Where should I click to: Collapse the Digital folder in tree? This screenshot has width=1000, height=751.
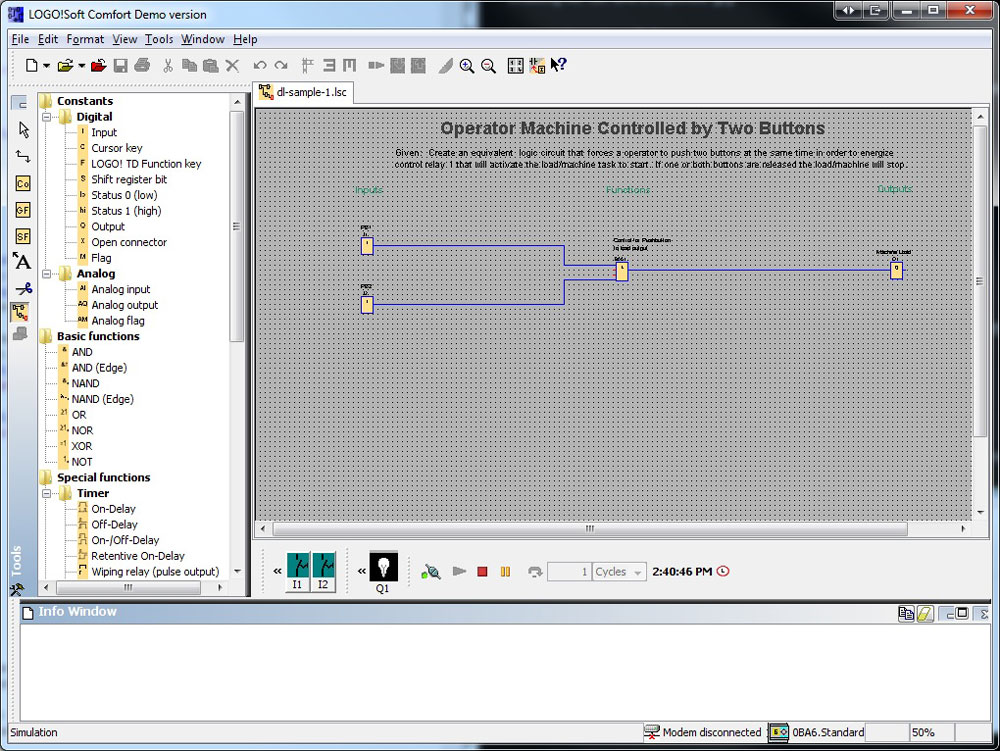click(x=47, y=117)
